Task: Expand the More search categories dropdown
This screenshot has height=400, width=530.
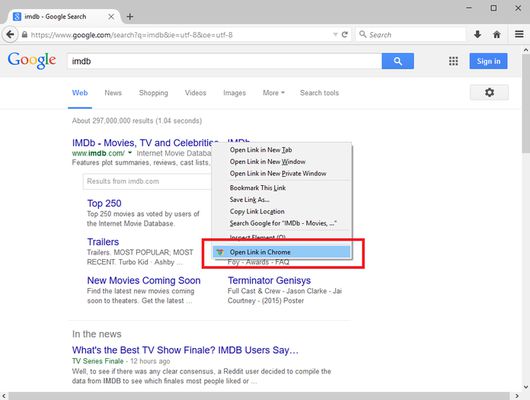Action: [x=273, y=93]
